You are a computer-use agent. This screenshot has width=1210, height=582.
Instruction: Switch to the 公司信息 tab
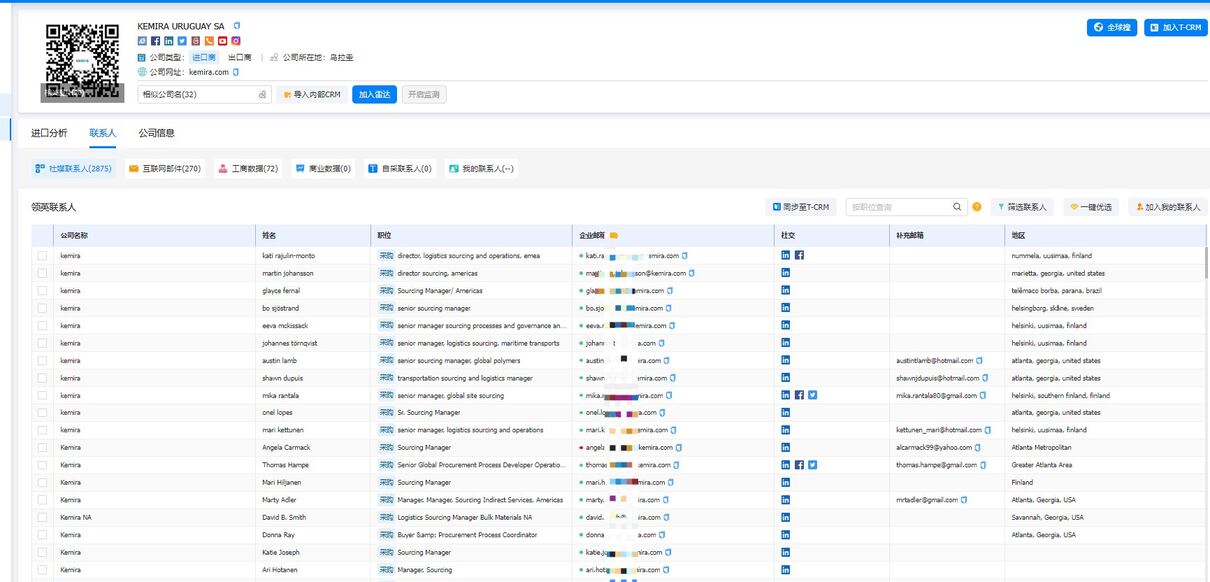[x=156, y=133]
